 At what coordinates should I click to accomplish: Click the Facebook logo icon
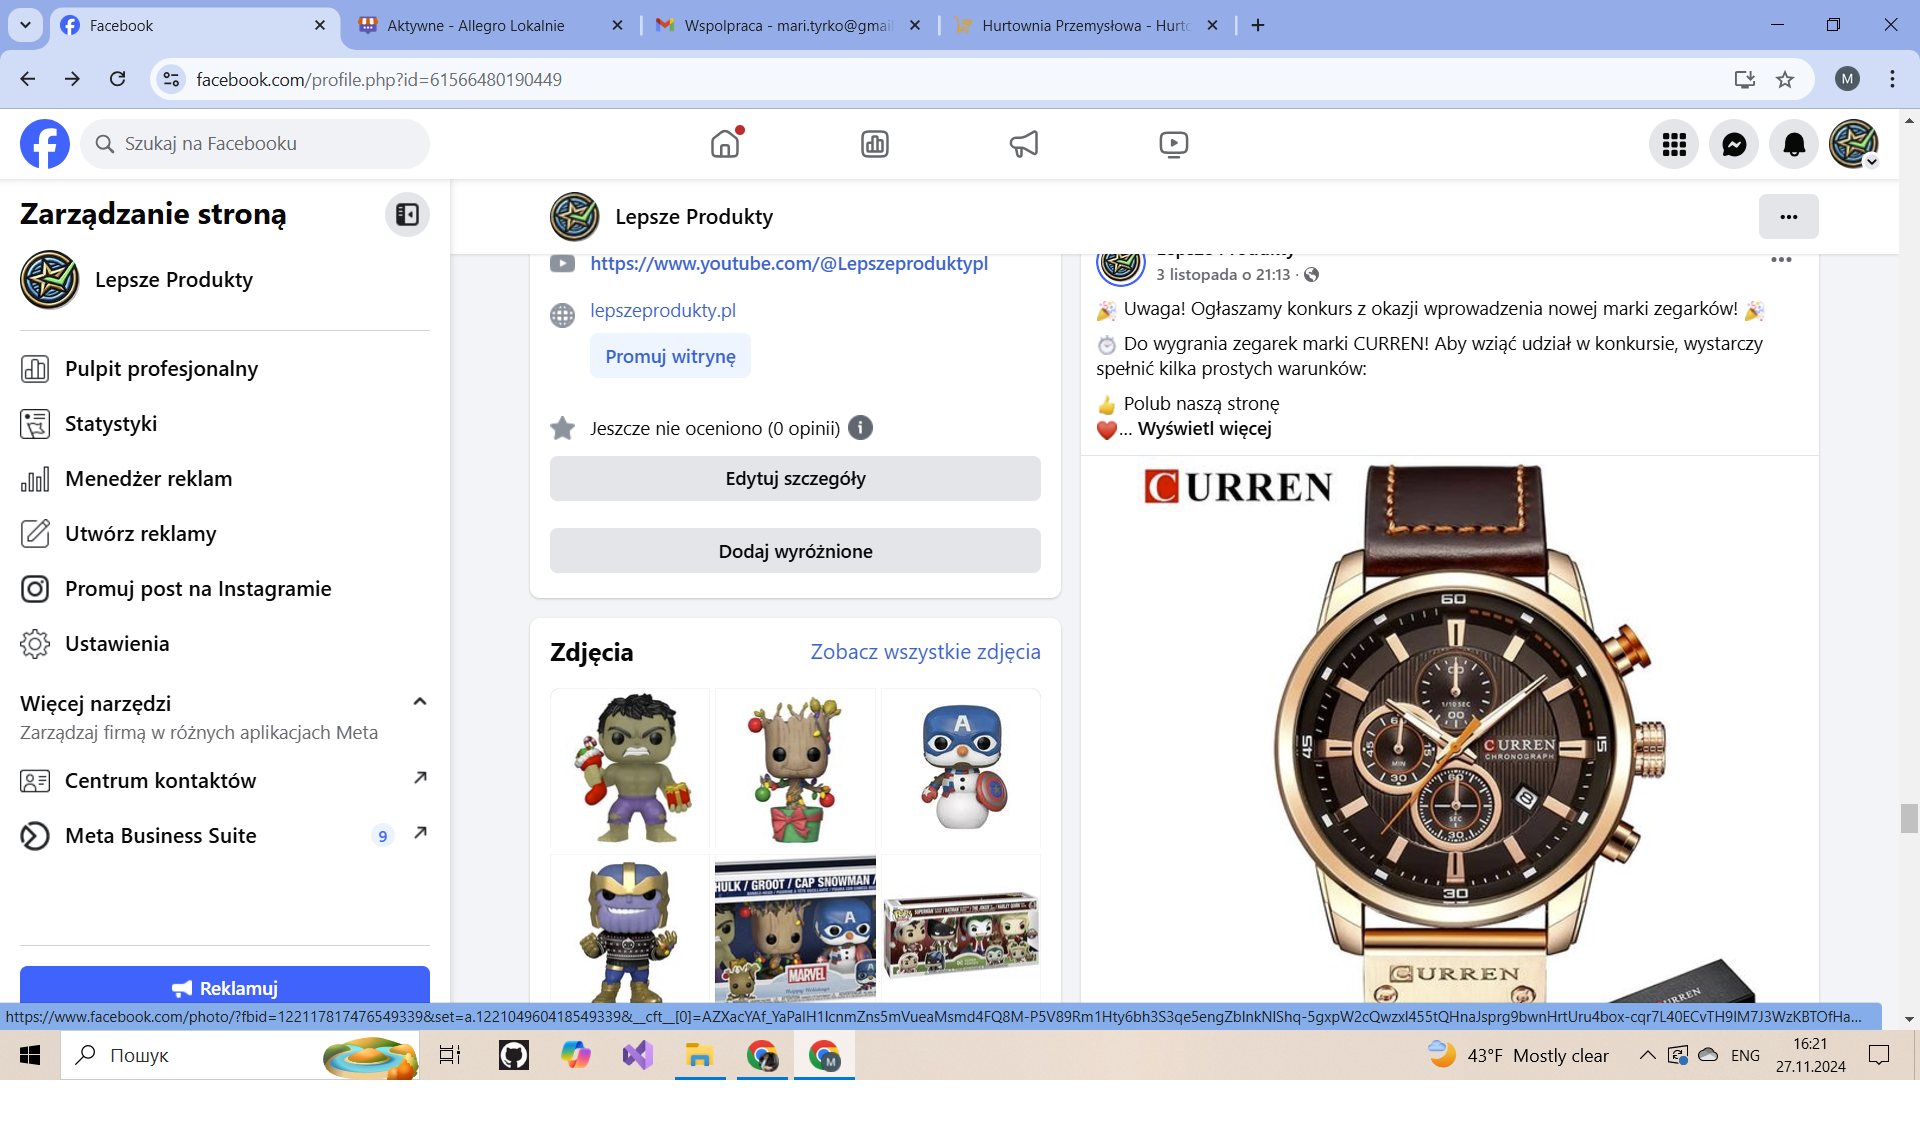[x=45, y=144]
